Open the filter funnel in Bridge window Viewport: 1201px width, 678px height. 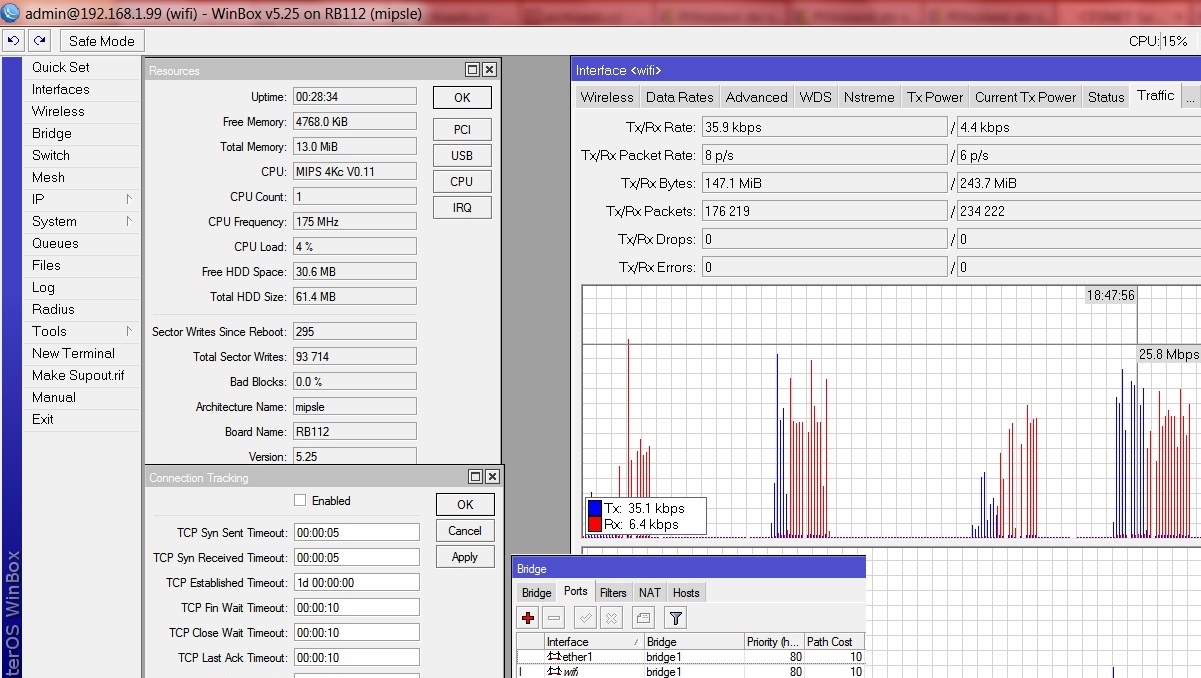(675, 618)
